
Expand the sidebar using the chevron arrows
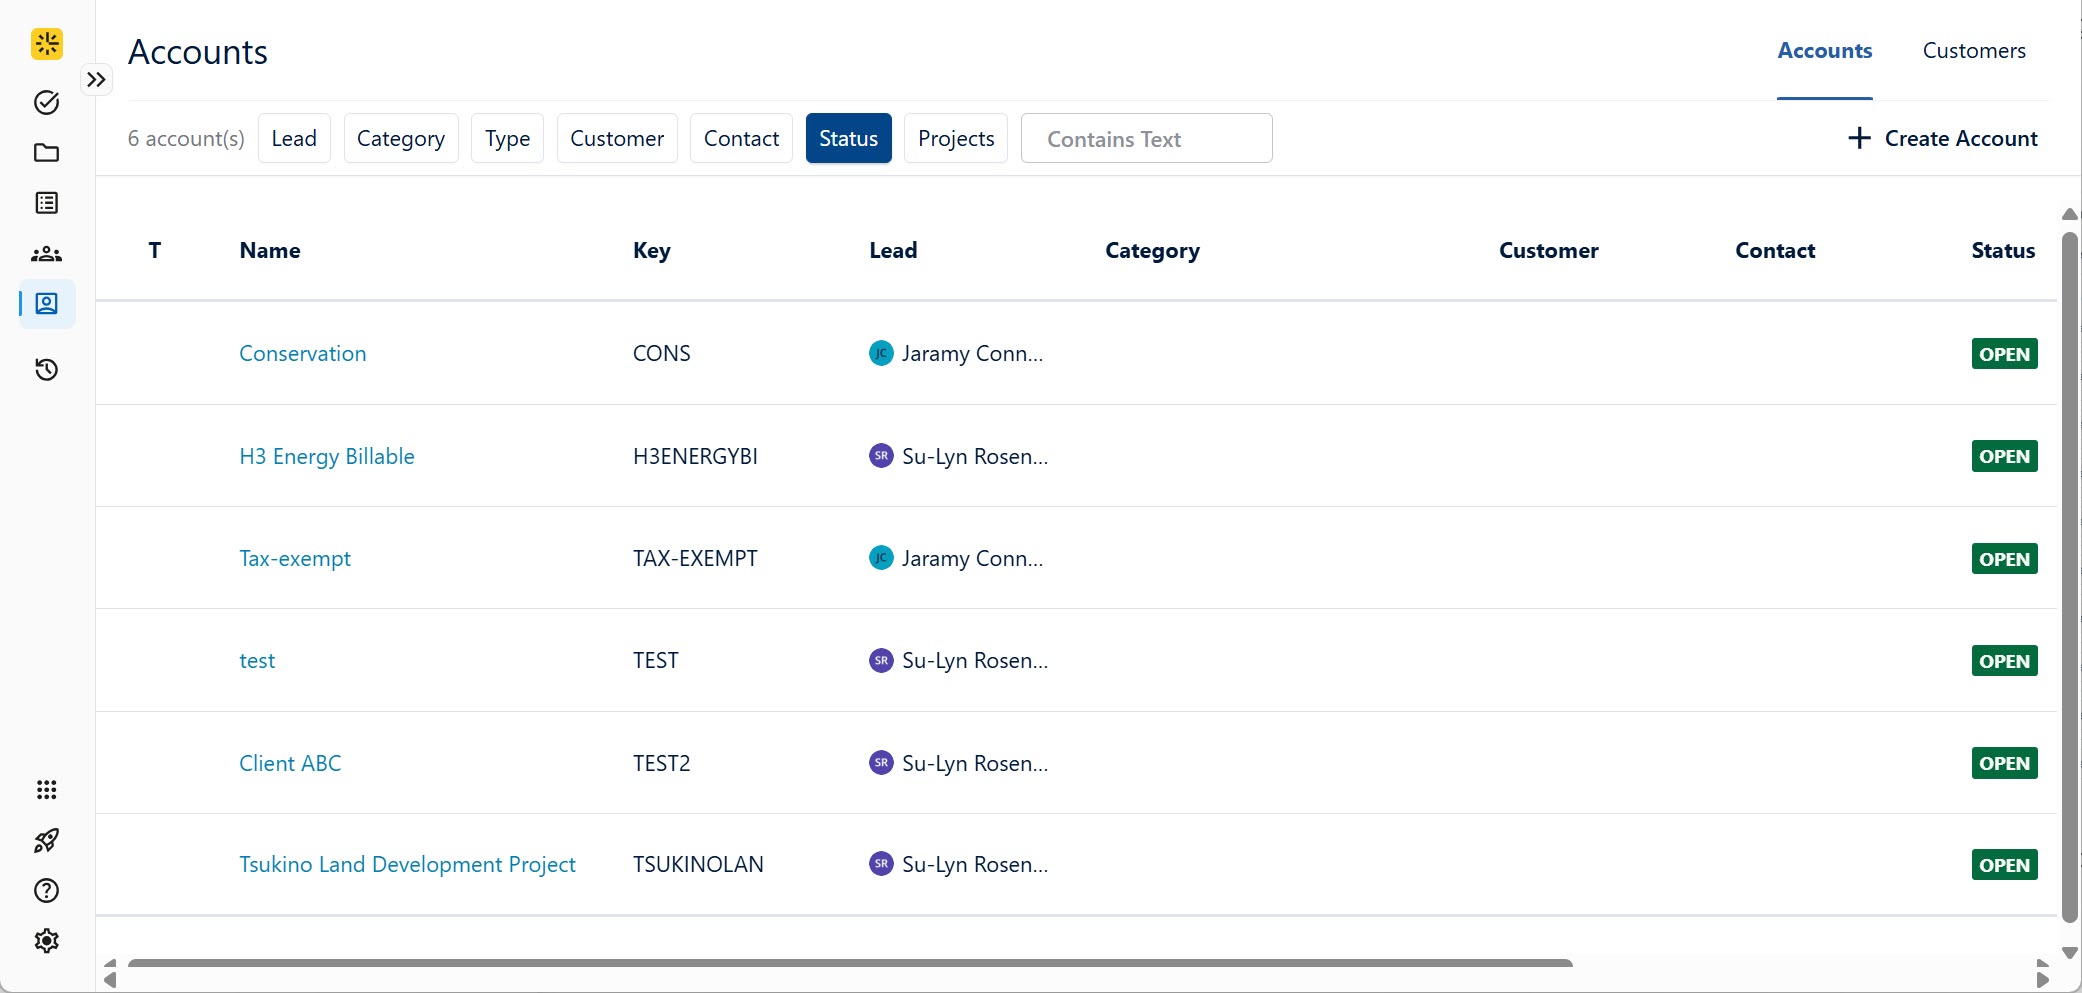[x=96, y=79]
